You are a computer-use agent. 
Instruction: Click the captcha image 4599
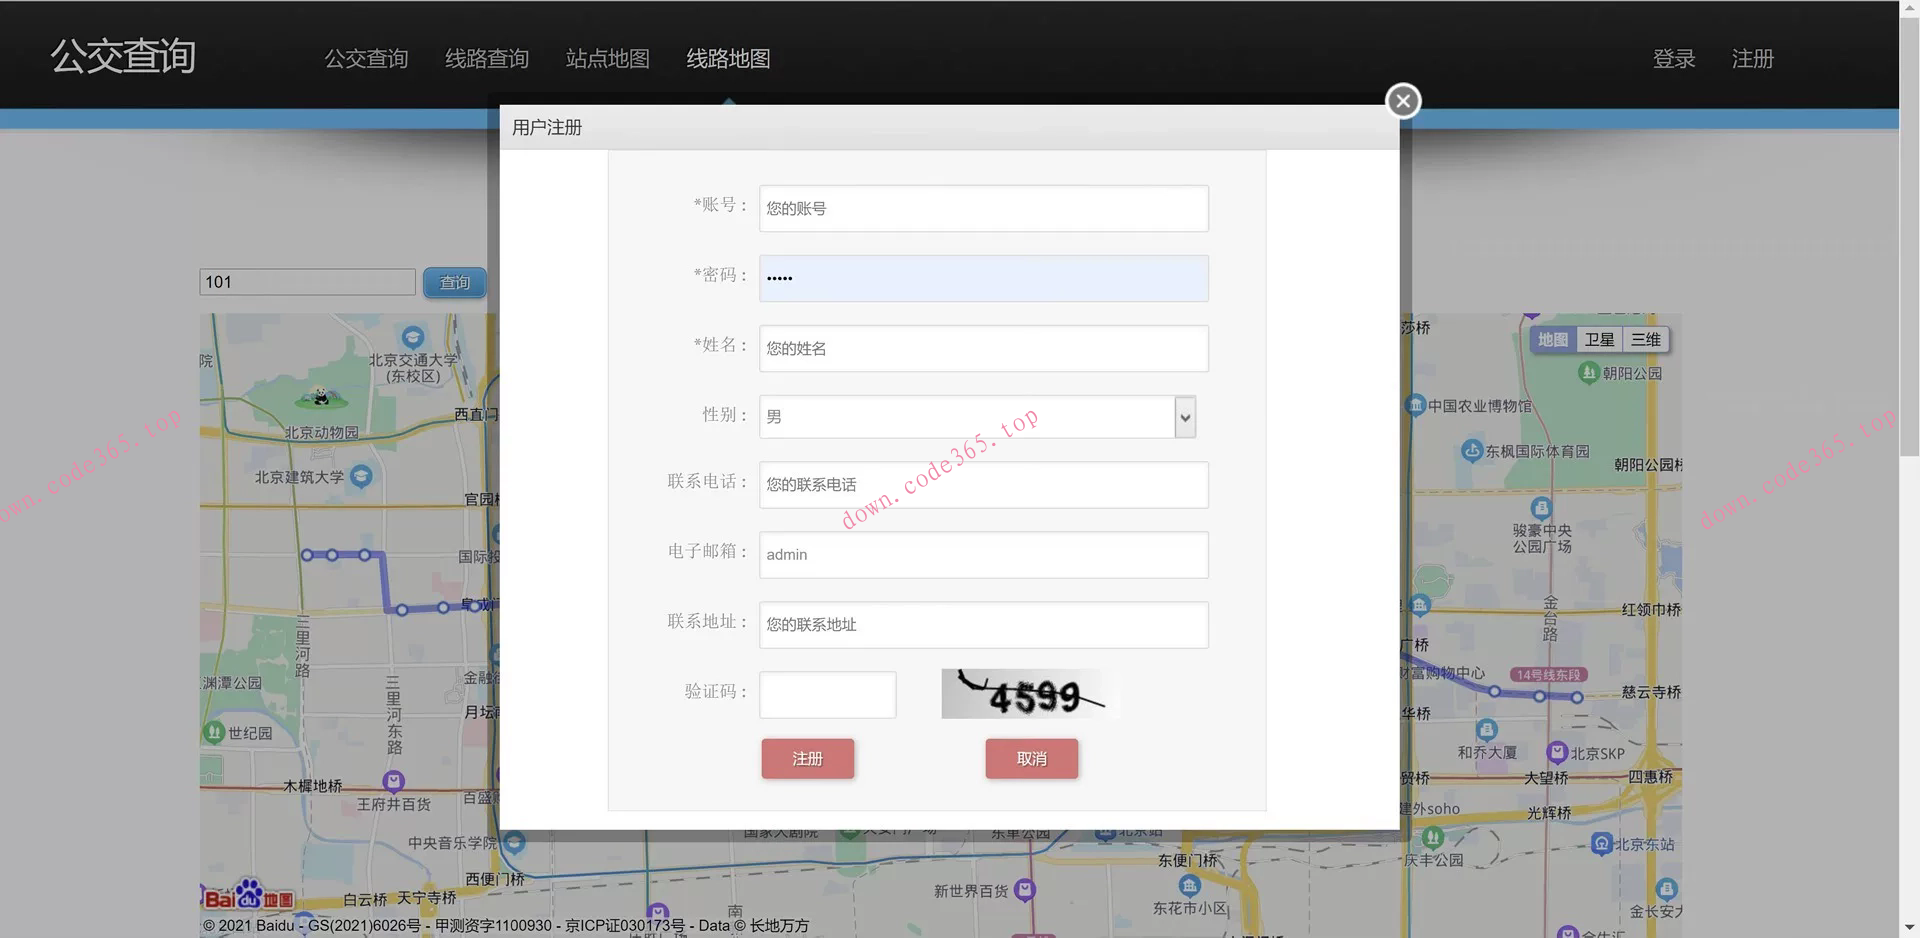click(1030, 694)
